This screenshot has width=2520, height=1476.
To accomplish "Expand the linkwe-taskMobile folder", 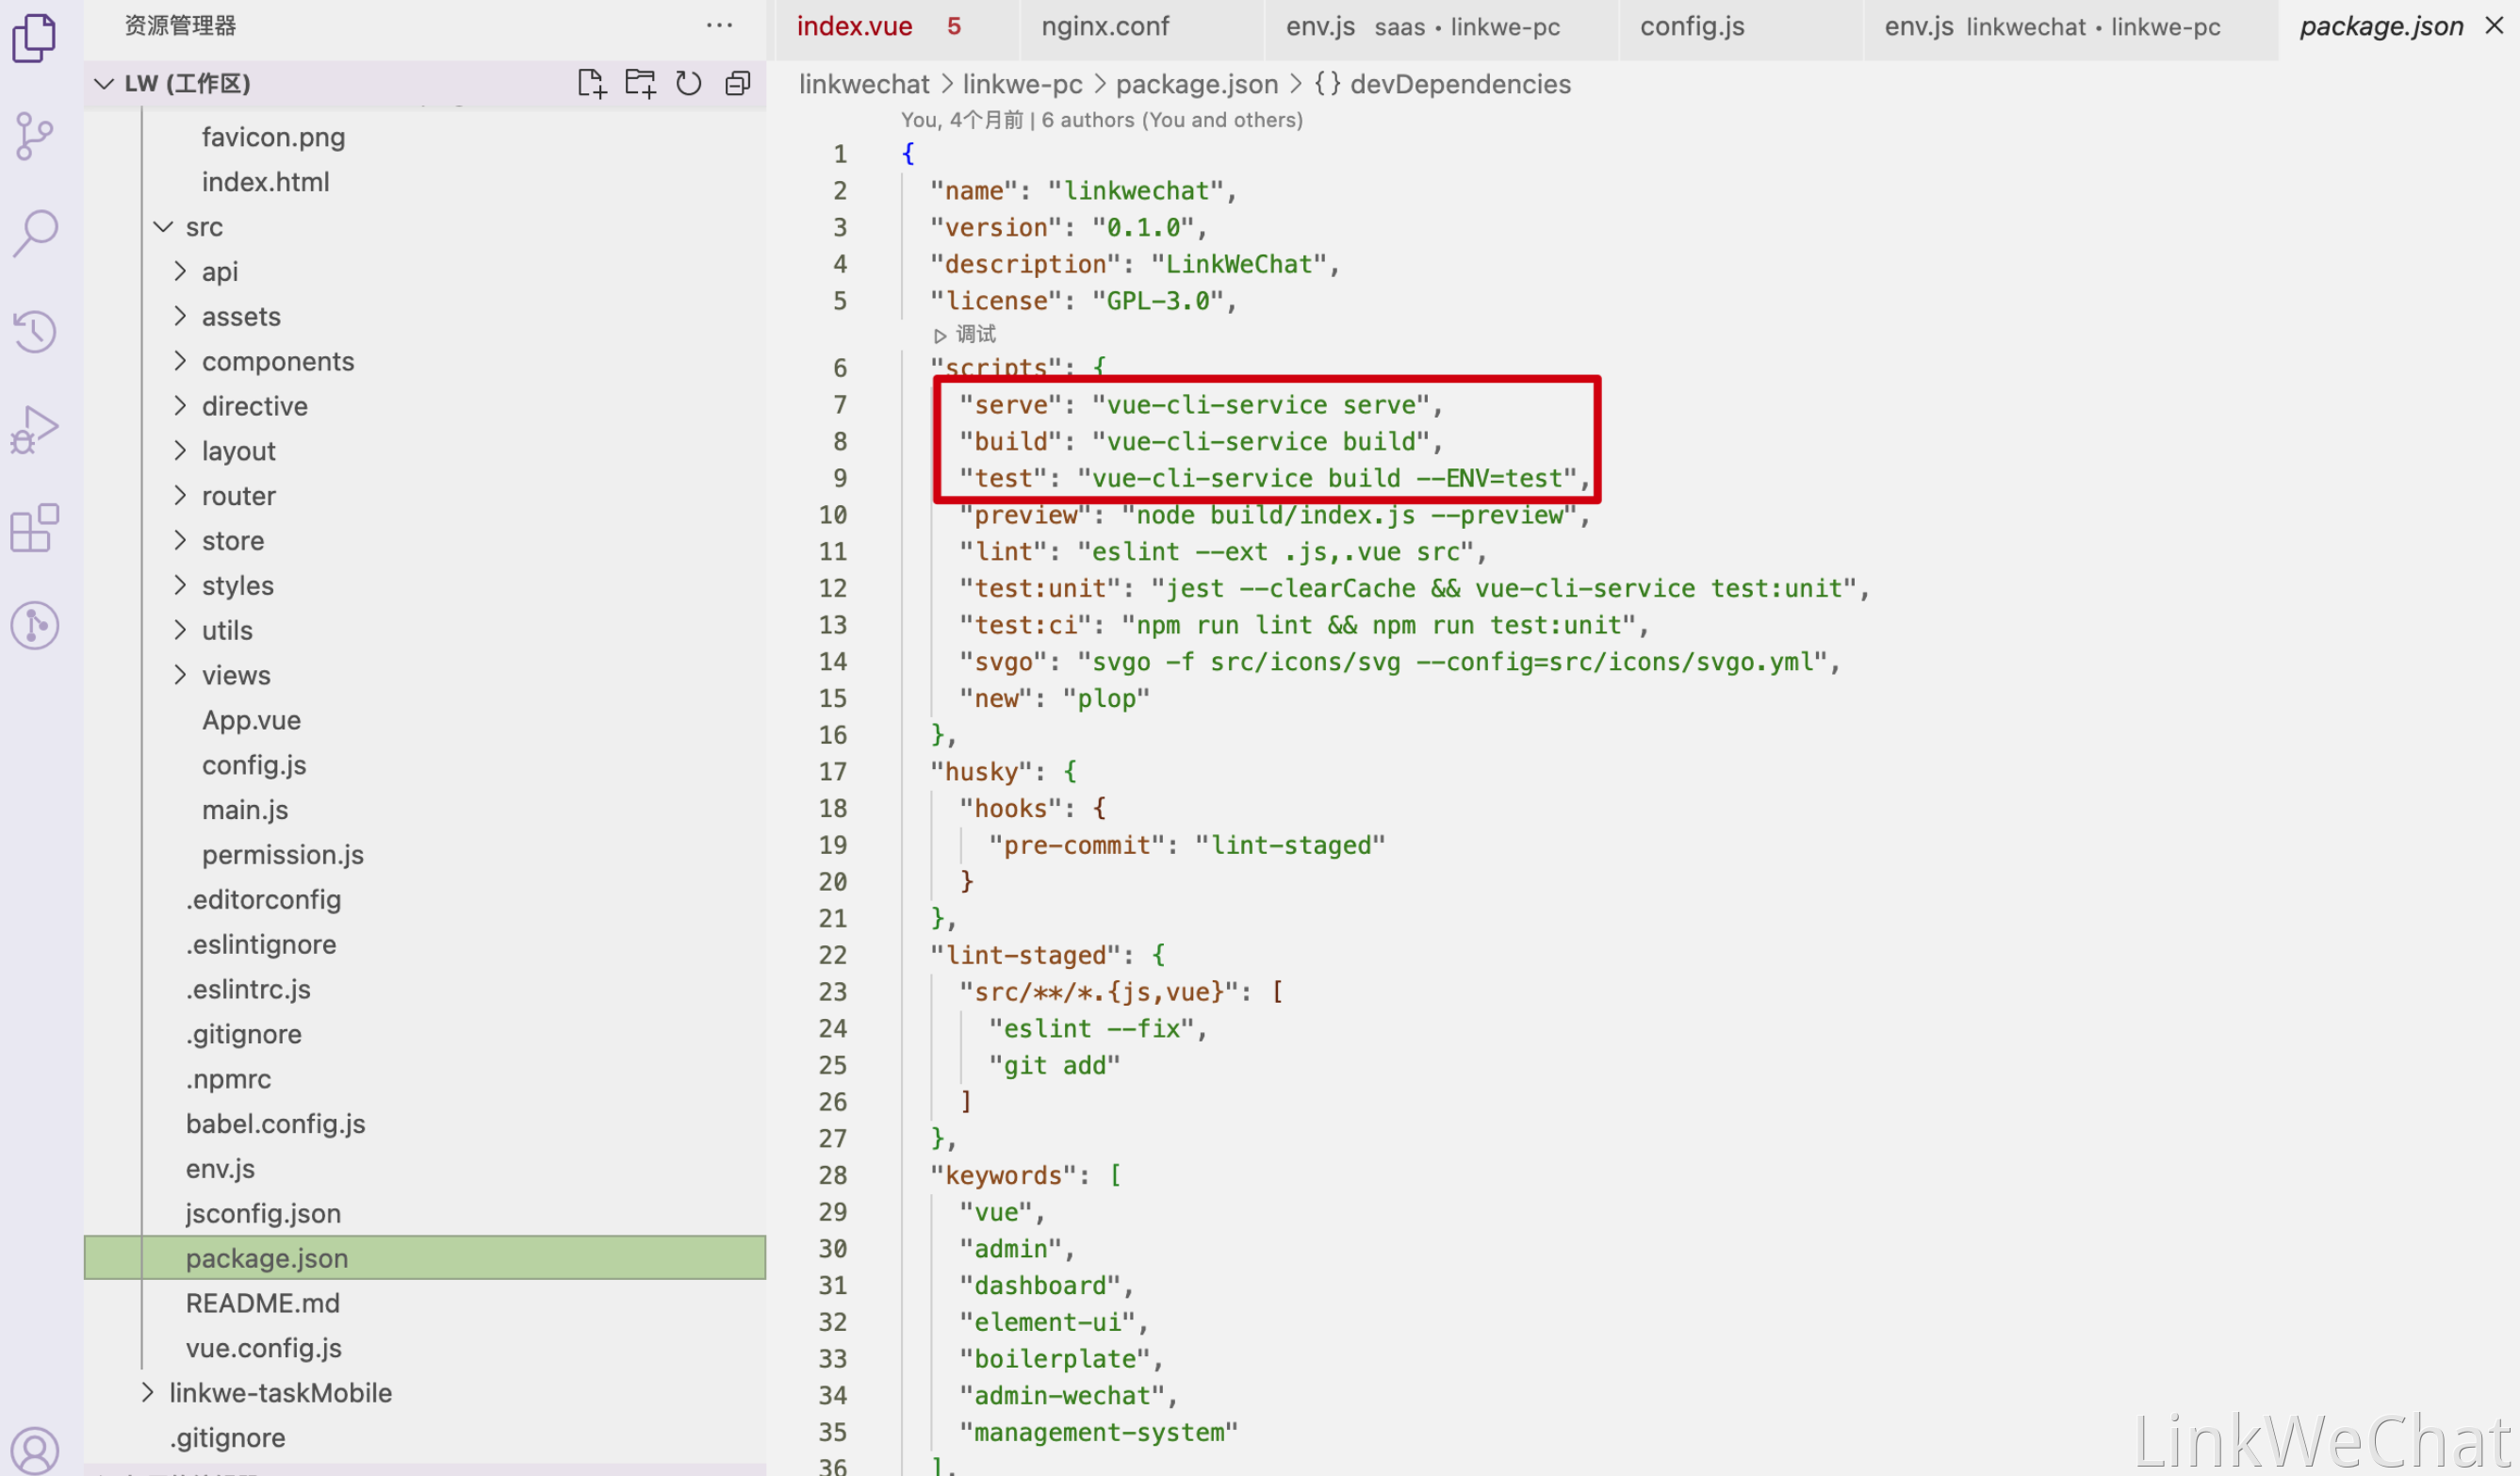I will [280, 1393].
